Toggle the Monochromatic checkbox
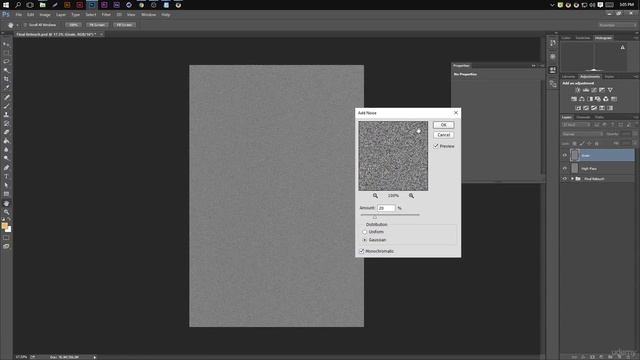Viewport: 640px width, 360px height. pos(362,251)
